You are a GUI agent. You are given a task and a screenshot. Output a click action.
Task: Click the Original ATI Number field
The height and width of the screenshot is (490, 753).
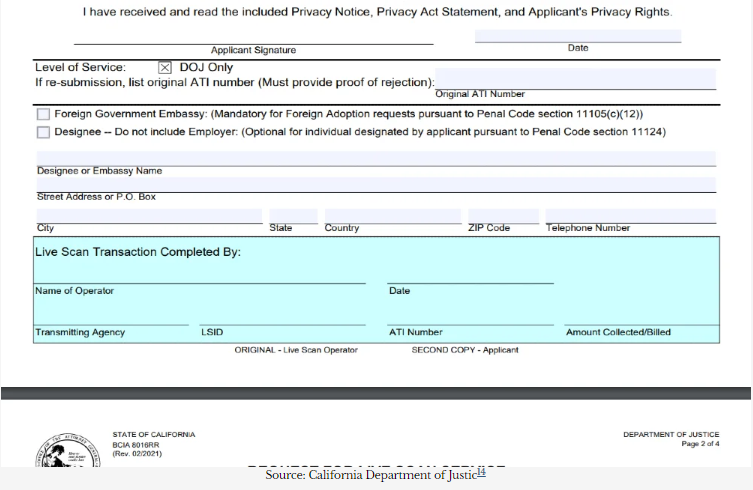[x=575, y=80]
